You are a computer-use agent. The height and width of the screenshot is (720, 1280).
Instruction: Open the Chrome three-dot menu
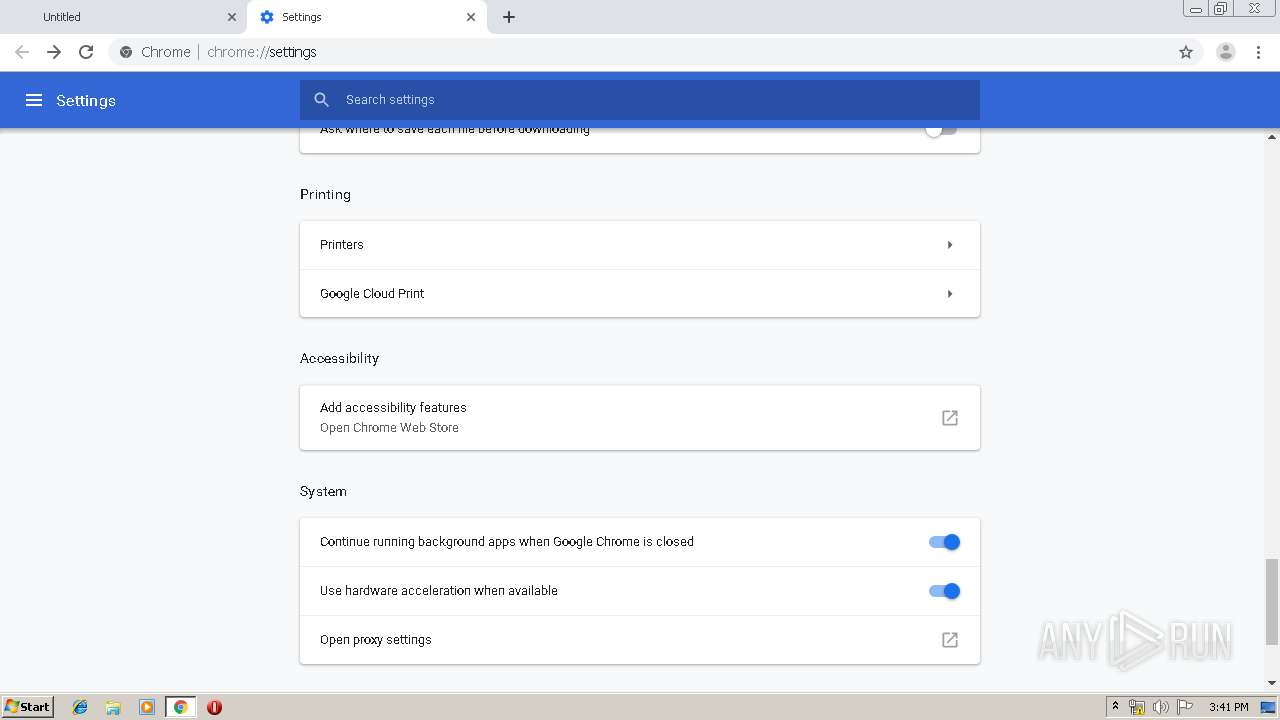(1259, 52)
